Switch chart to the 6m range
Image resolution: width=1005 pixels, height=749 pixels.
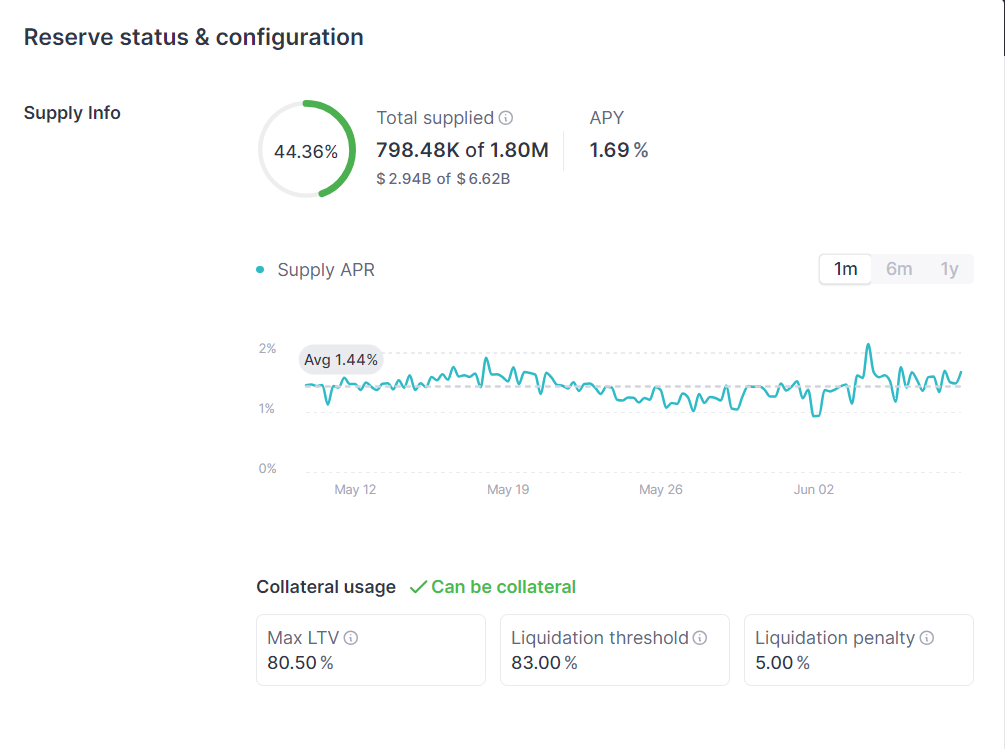[x=899, y=269]
